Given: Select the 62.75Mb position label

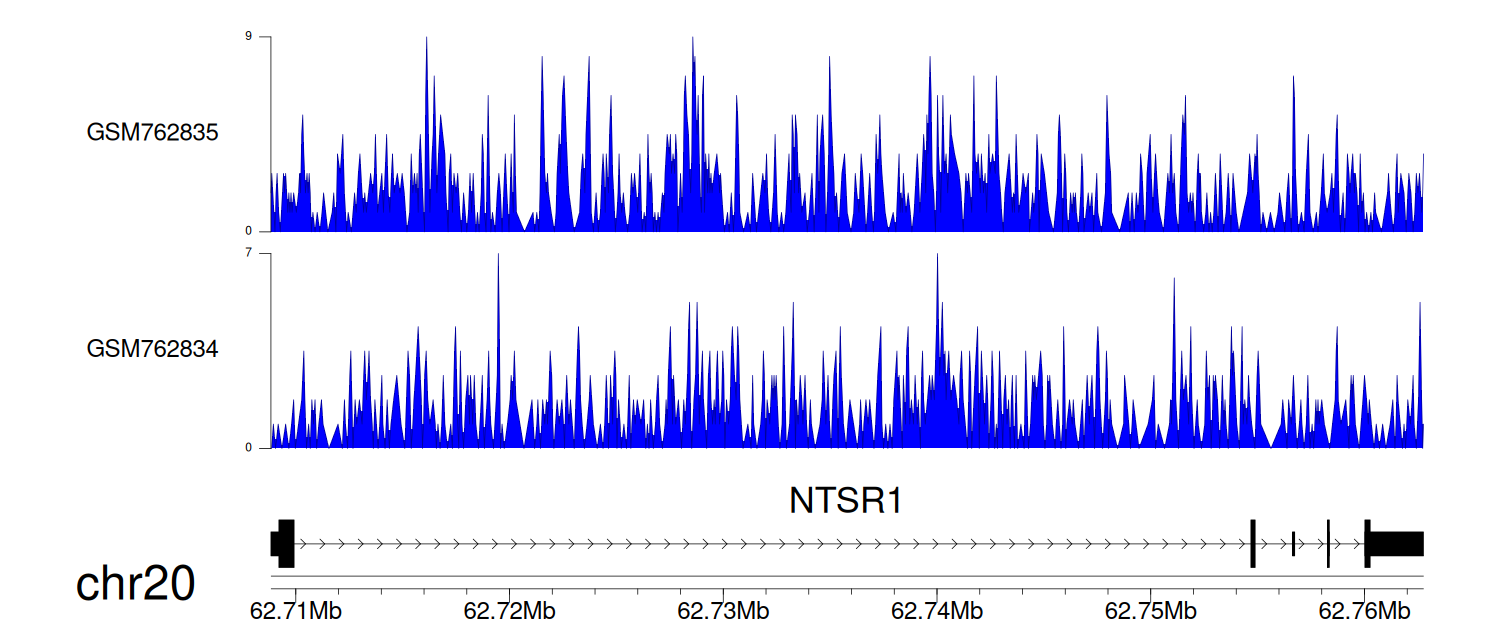Looking at the screenshot, I should click(x=1151, y=609).
